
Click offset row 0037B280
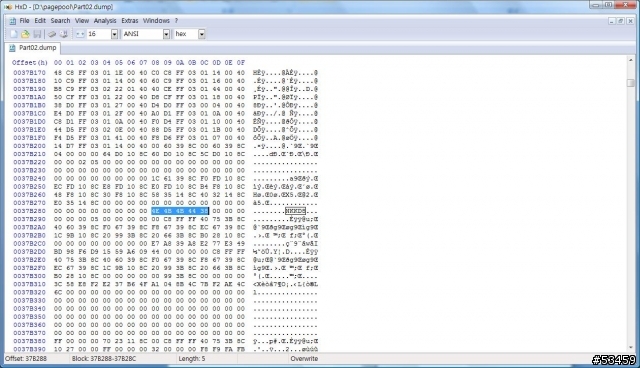(29, 211)
